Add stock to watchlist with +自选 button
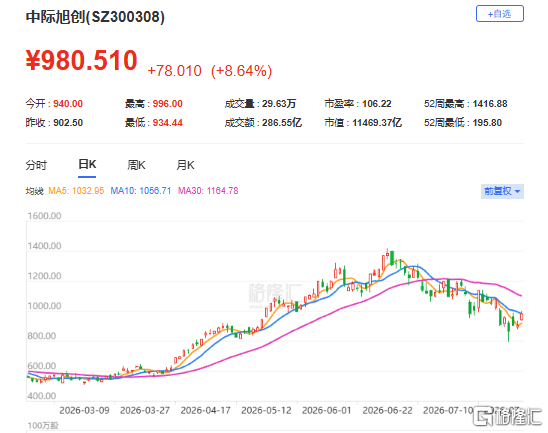 coord(499,14)
